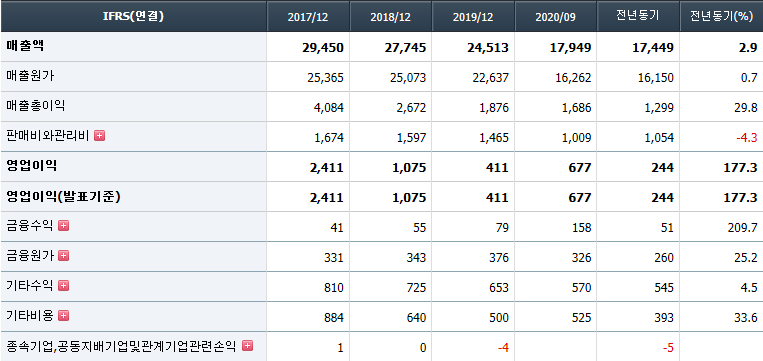Select the red -4.3 change value
This screenshot has width=763, height=361.
747,138
